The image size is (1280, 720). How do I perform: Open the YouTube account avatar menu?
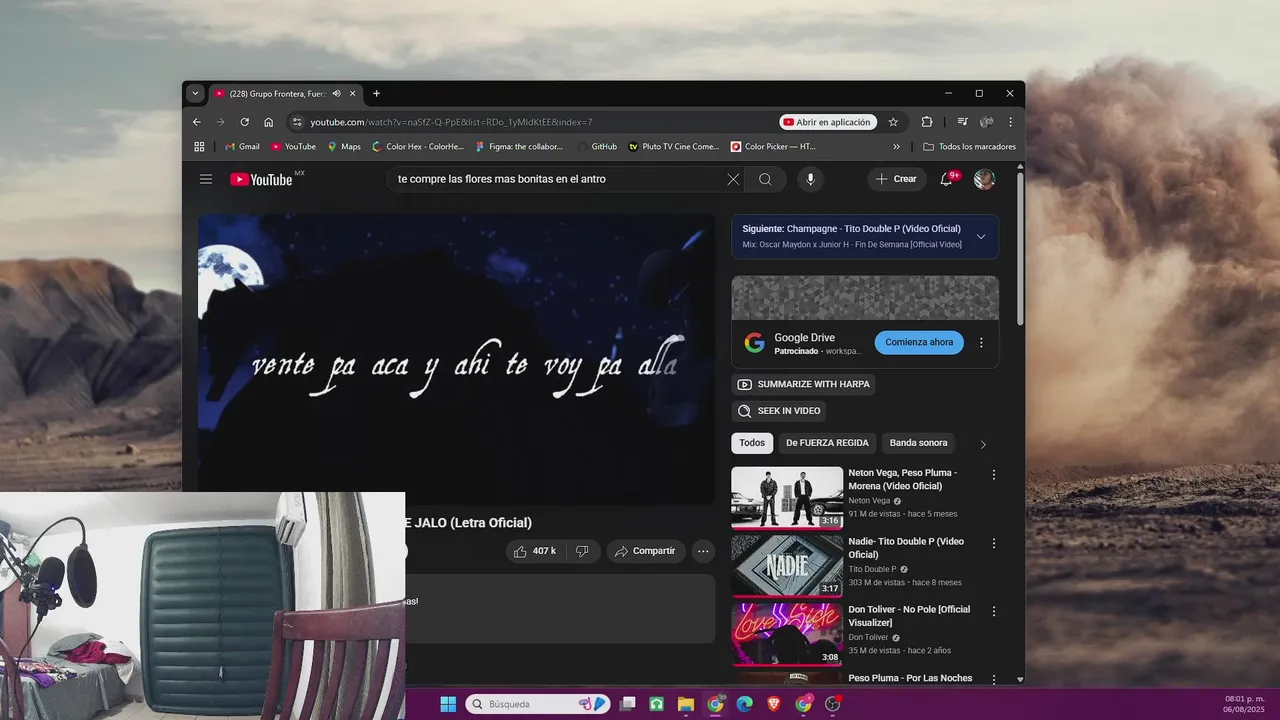(x=985, y=179)
